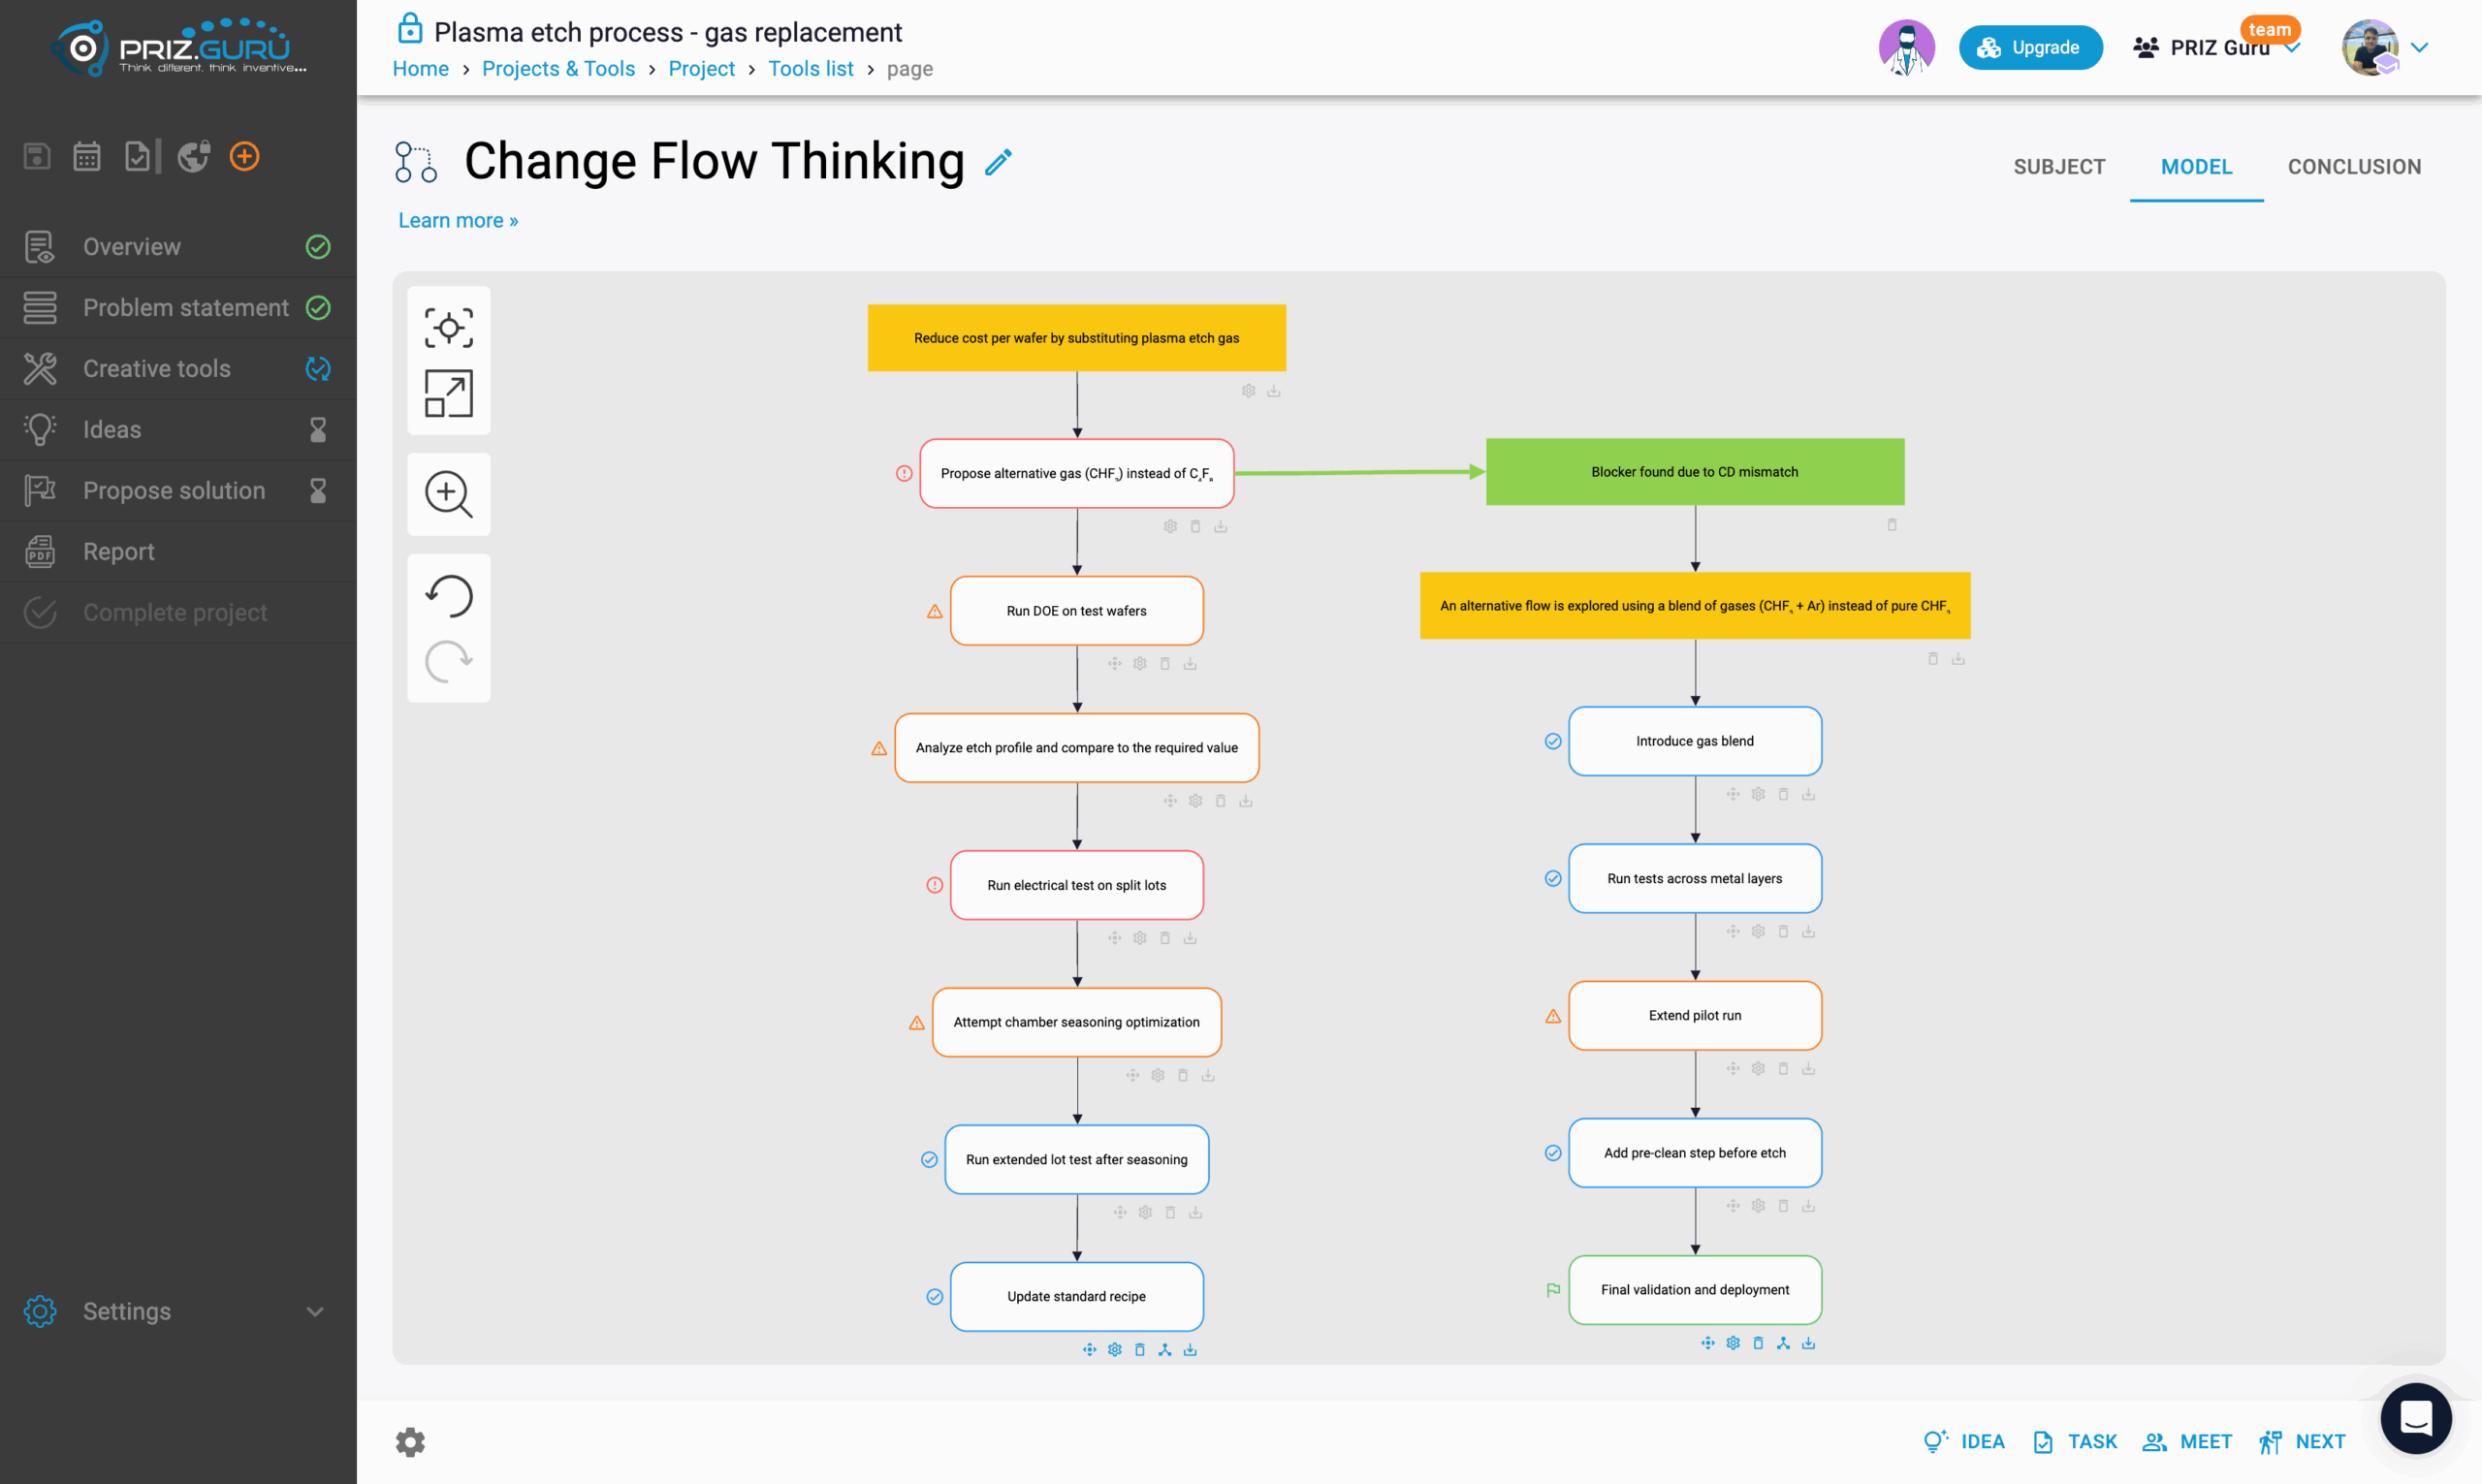
Task: Click the zoom-in magnifier icon
Action: pos(448,494)
